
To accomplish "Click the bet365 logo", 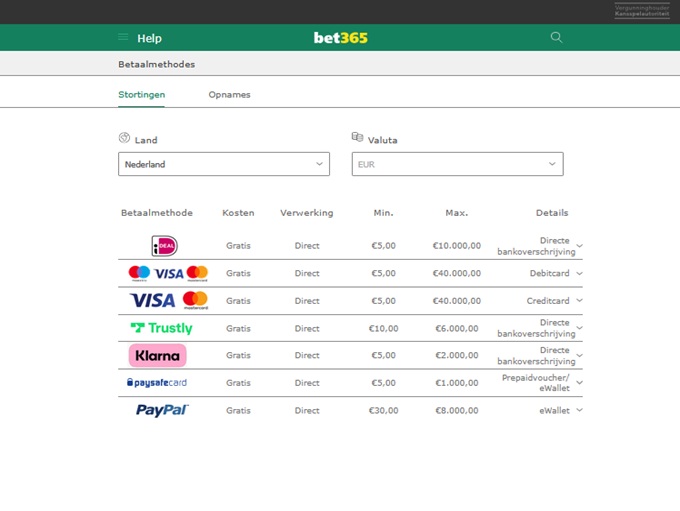I will point(340,38).
